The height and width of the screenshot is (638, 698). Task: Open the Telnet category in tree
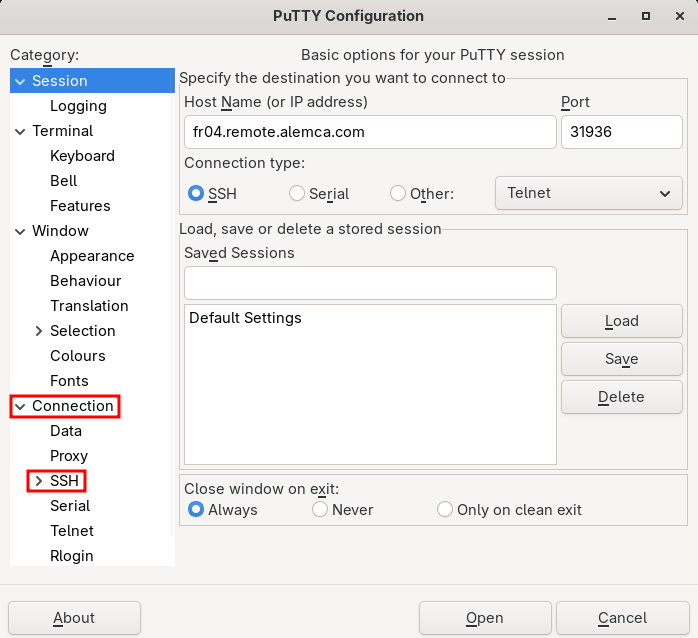[72, 531]
